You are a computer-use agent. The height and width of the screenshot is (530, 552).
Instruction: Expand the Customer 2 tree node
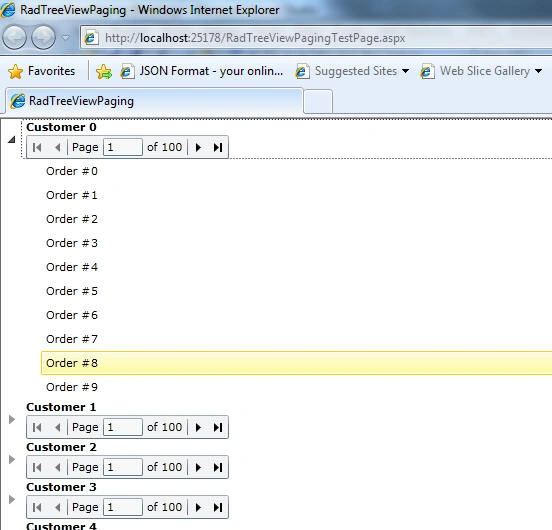12,459
